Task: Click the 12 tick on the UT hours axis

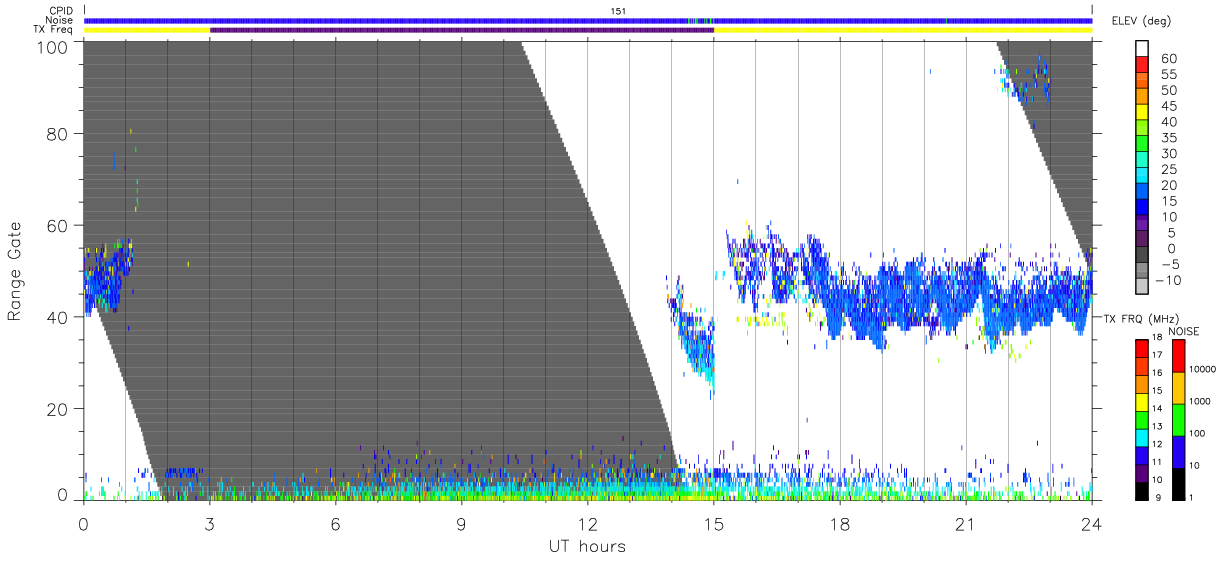Action: coord(587,524)
